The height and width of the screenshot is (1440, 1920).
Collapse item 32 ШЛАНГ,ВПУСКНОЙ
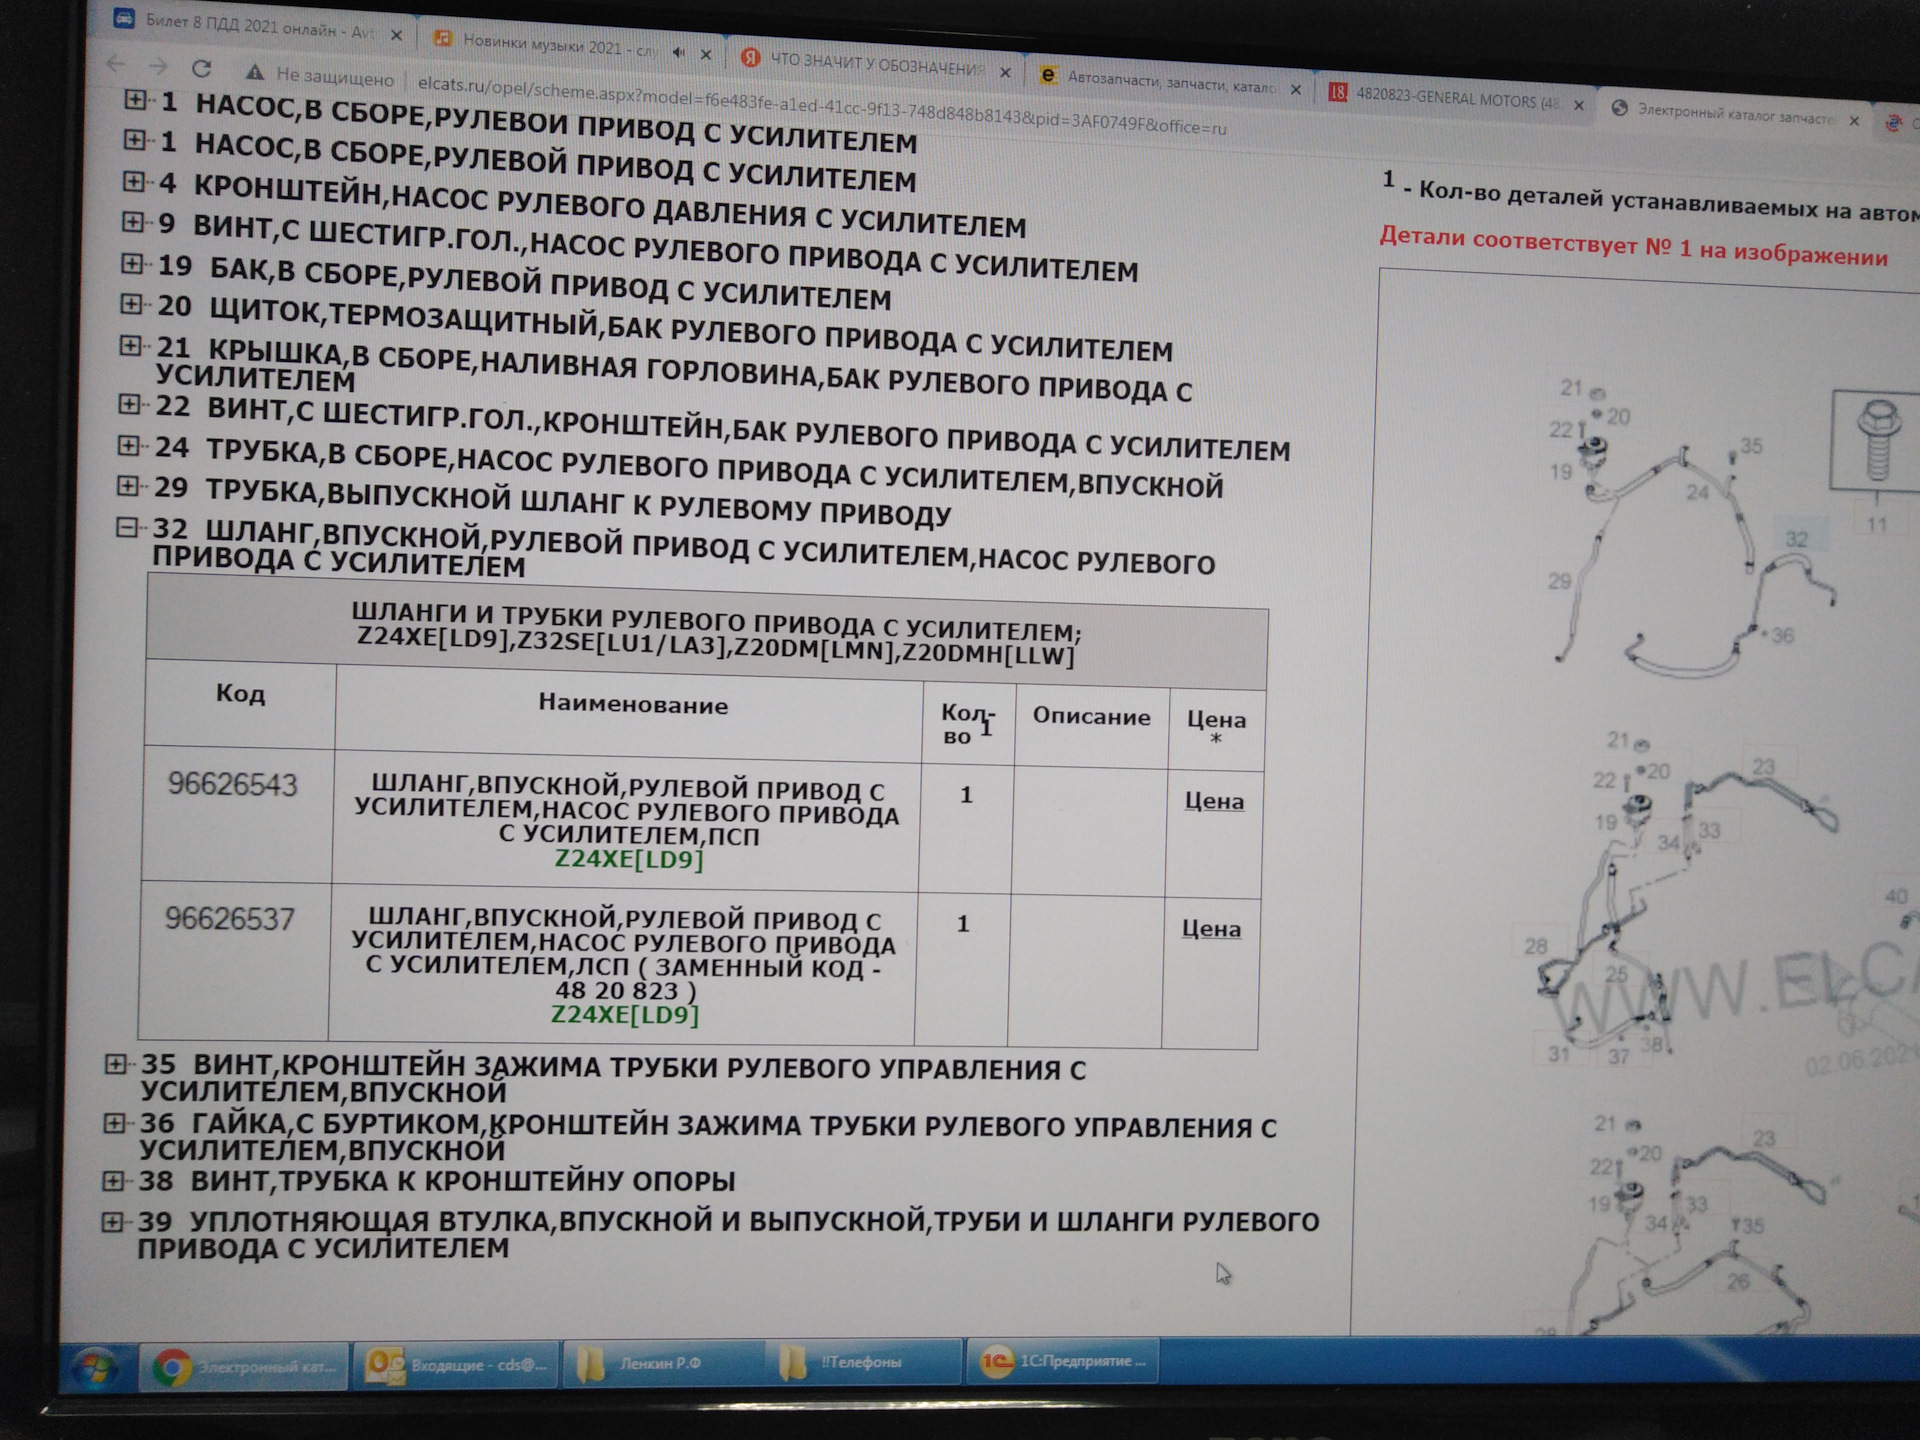pos(127,527)
